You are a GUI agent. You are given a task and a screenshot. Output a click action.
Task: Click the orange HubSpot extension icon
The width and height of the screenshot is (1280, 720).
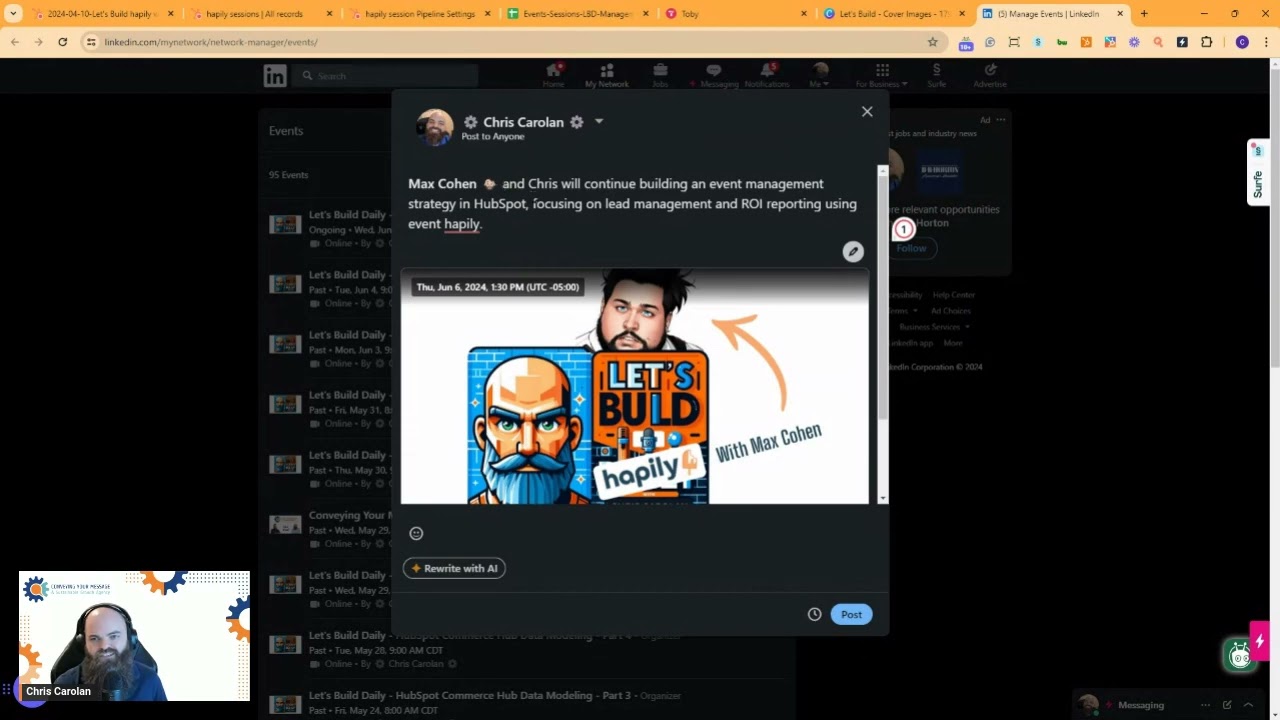point(1086,42)
